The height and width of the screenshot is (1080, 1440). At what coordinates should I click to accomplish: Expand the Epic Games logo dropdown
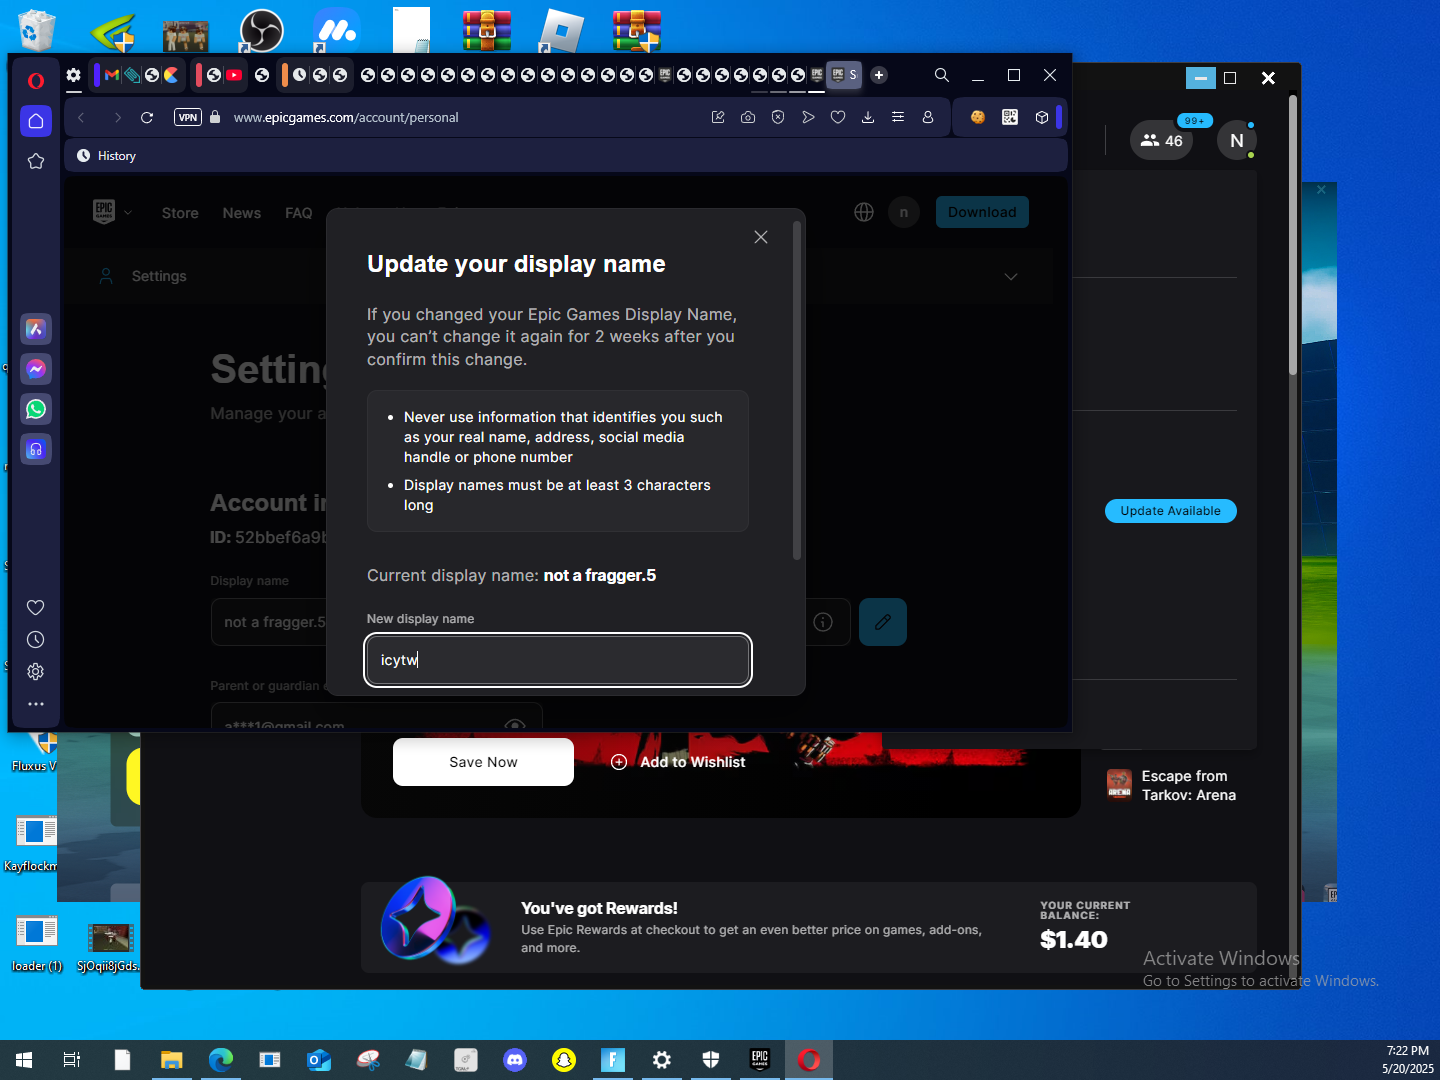112,212
